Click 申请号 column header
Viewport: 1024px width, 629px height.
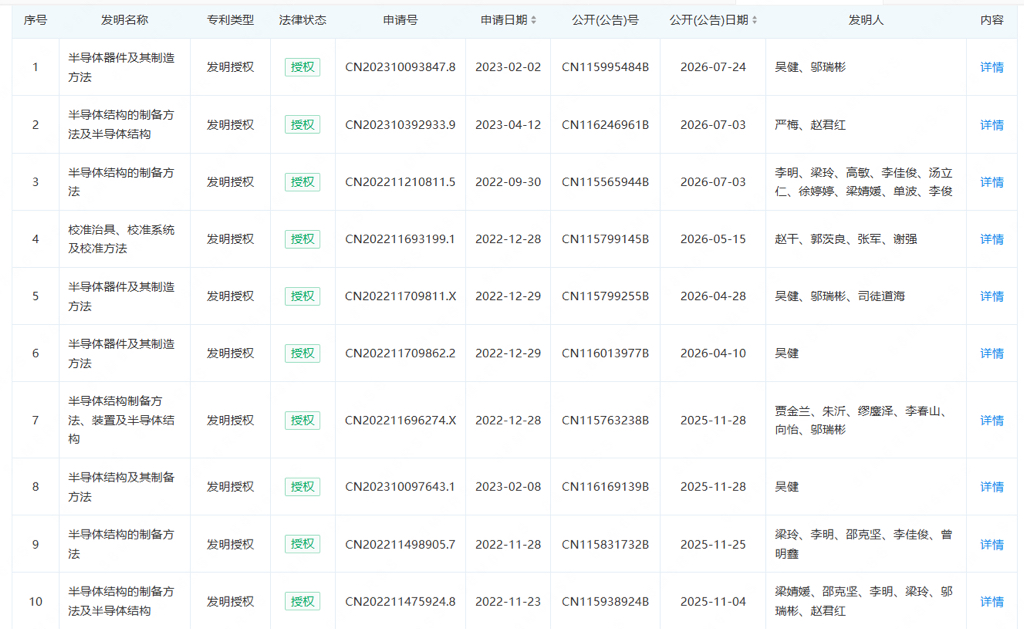coord(400,20)
